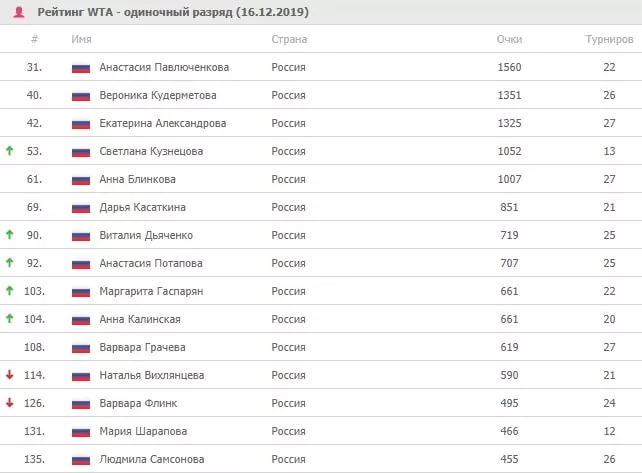Click the points value 1007
The image size is (642, 473).
click(x=509, y=179)
